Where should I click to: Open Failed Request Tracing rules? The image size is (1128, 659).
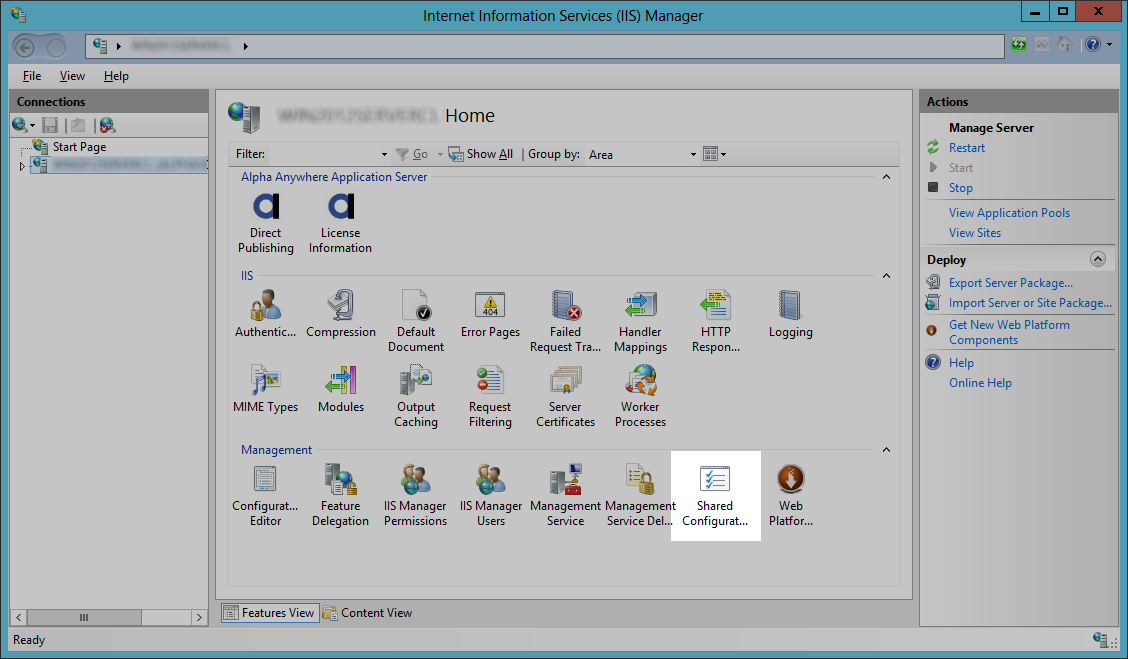click(x=565, y=321)
